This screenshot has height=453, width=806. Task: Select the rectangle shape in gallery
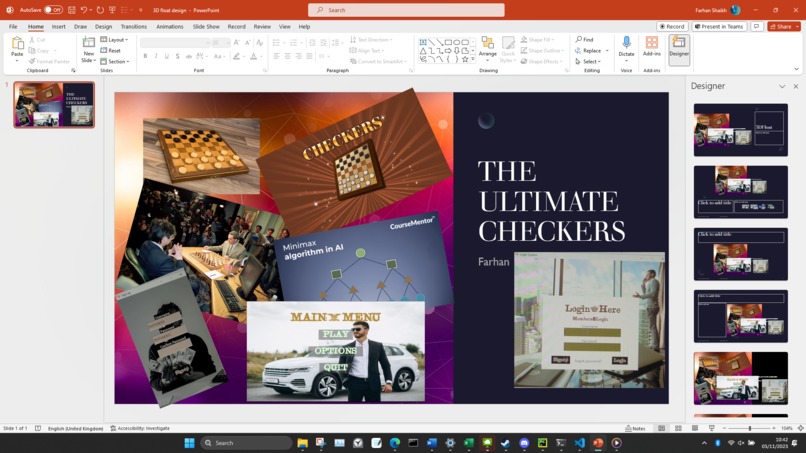448,42
